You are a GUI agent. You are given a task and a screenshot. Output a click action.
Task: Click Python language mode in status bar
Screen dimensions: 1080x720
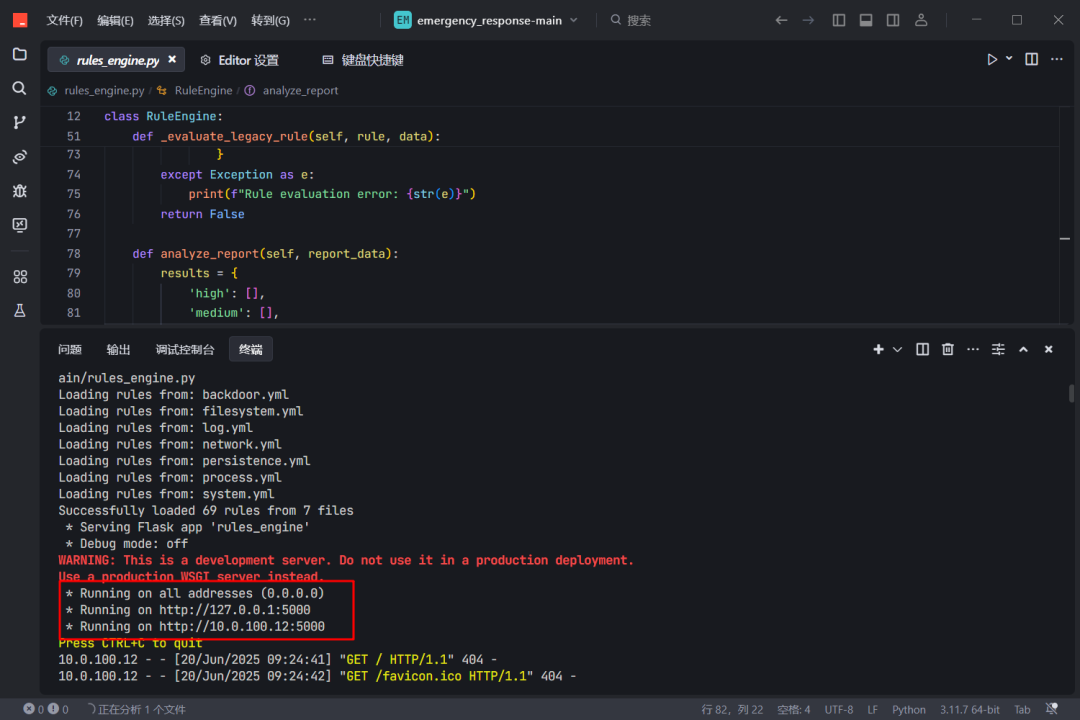coord(909,710)
